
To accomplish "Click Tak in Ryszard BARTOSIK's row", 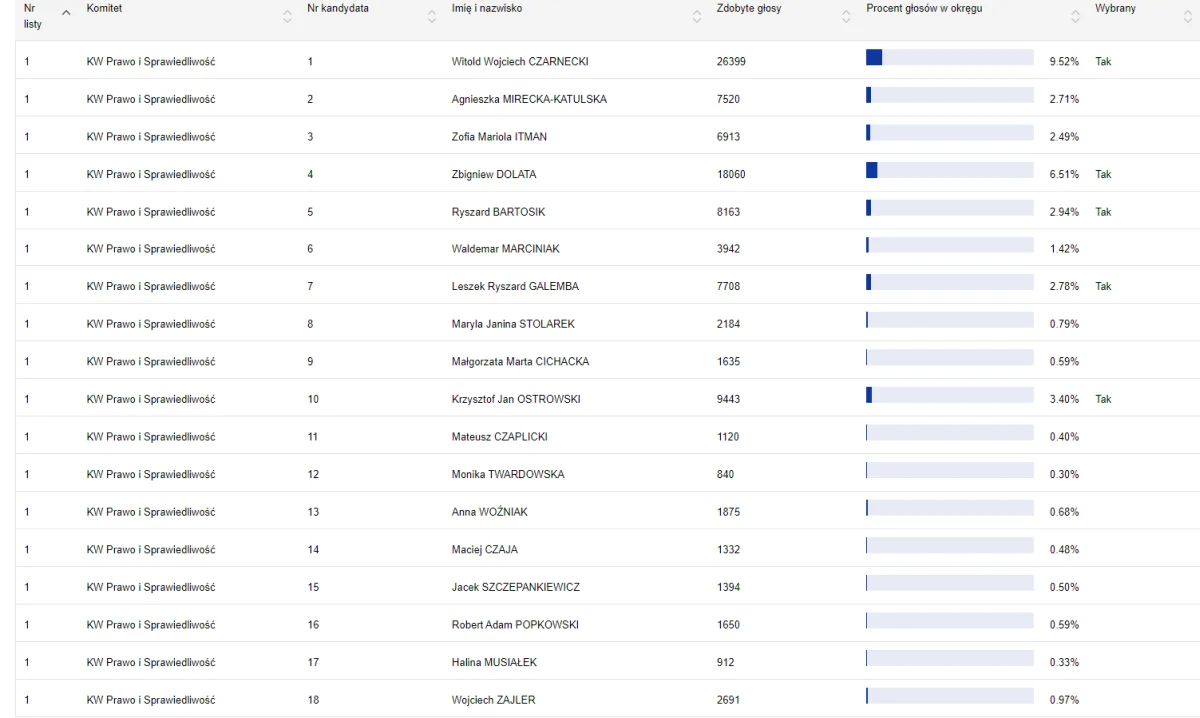I will pyautogui.click(x=1103, y=212).
